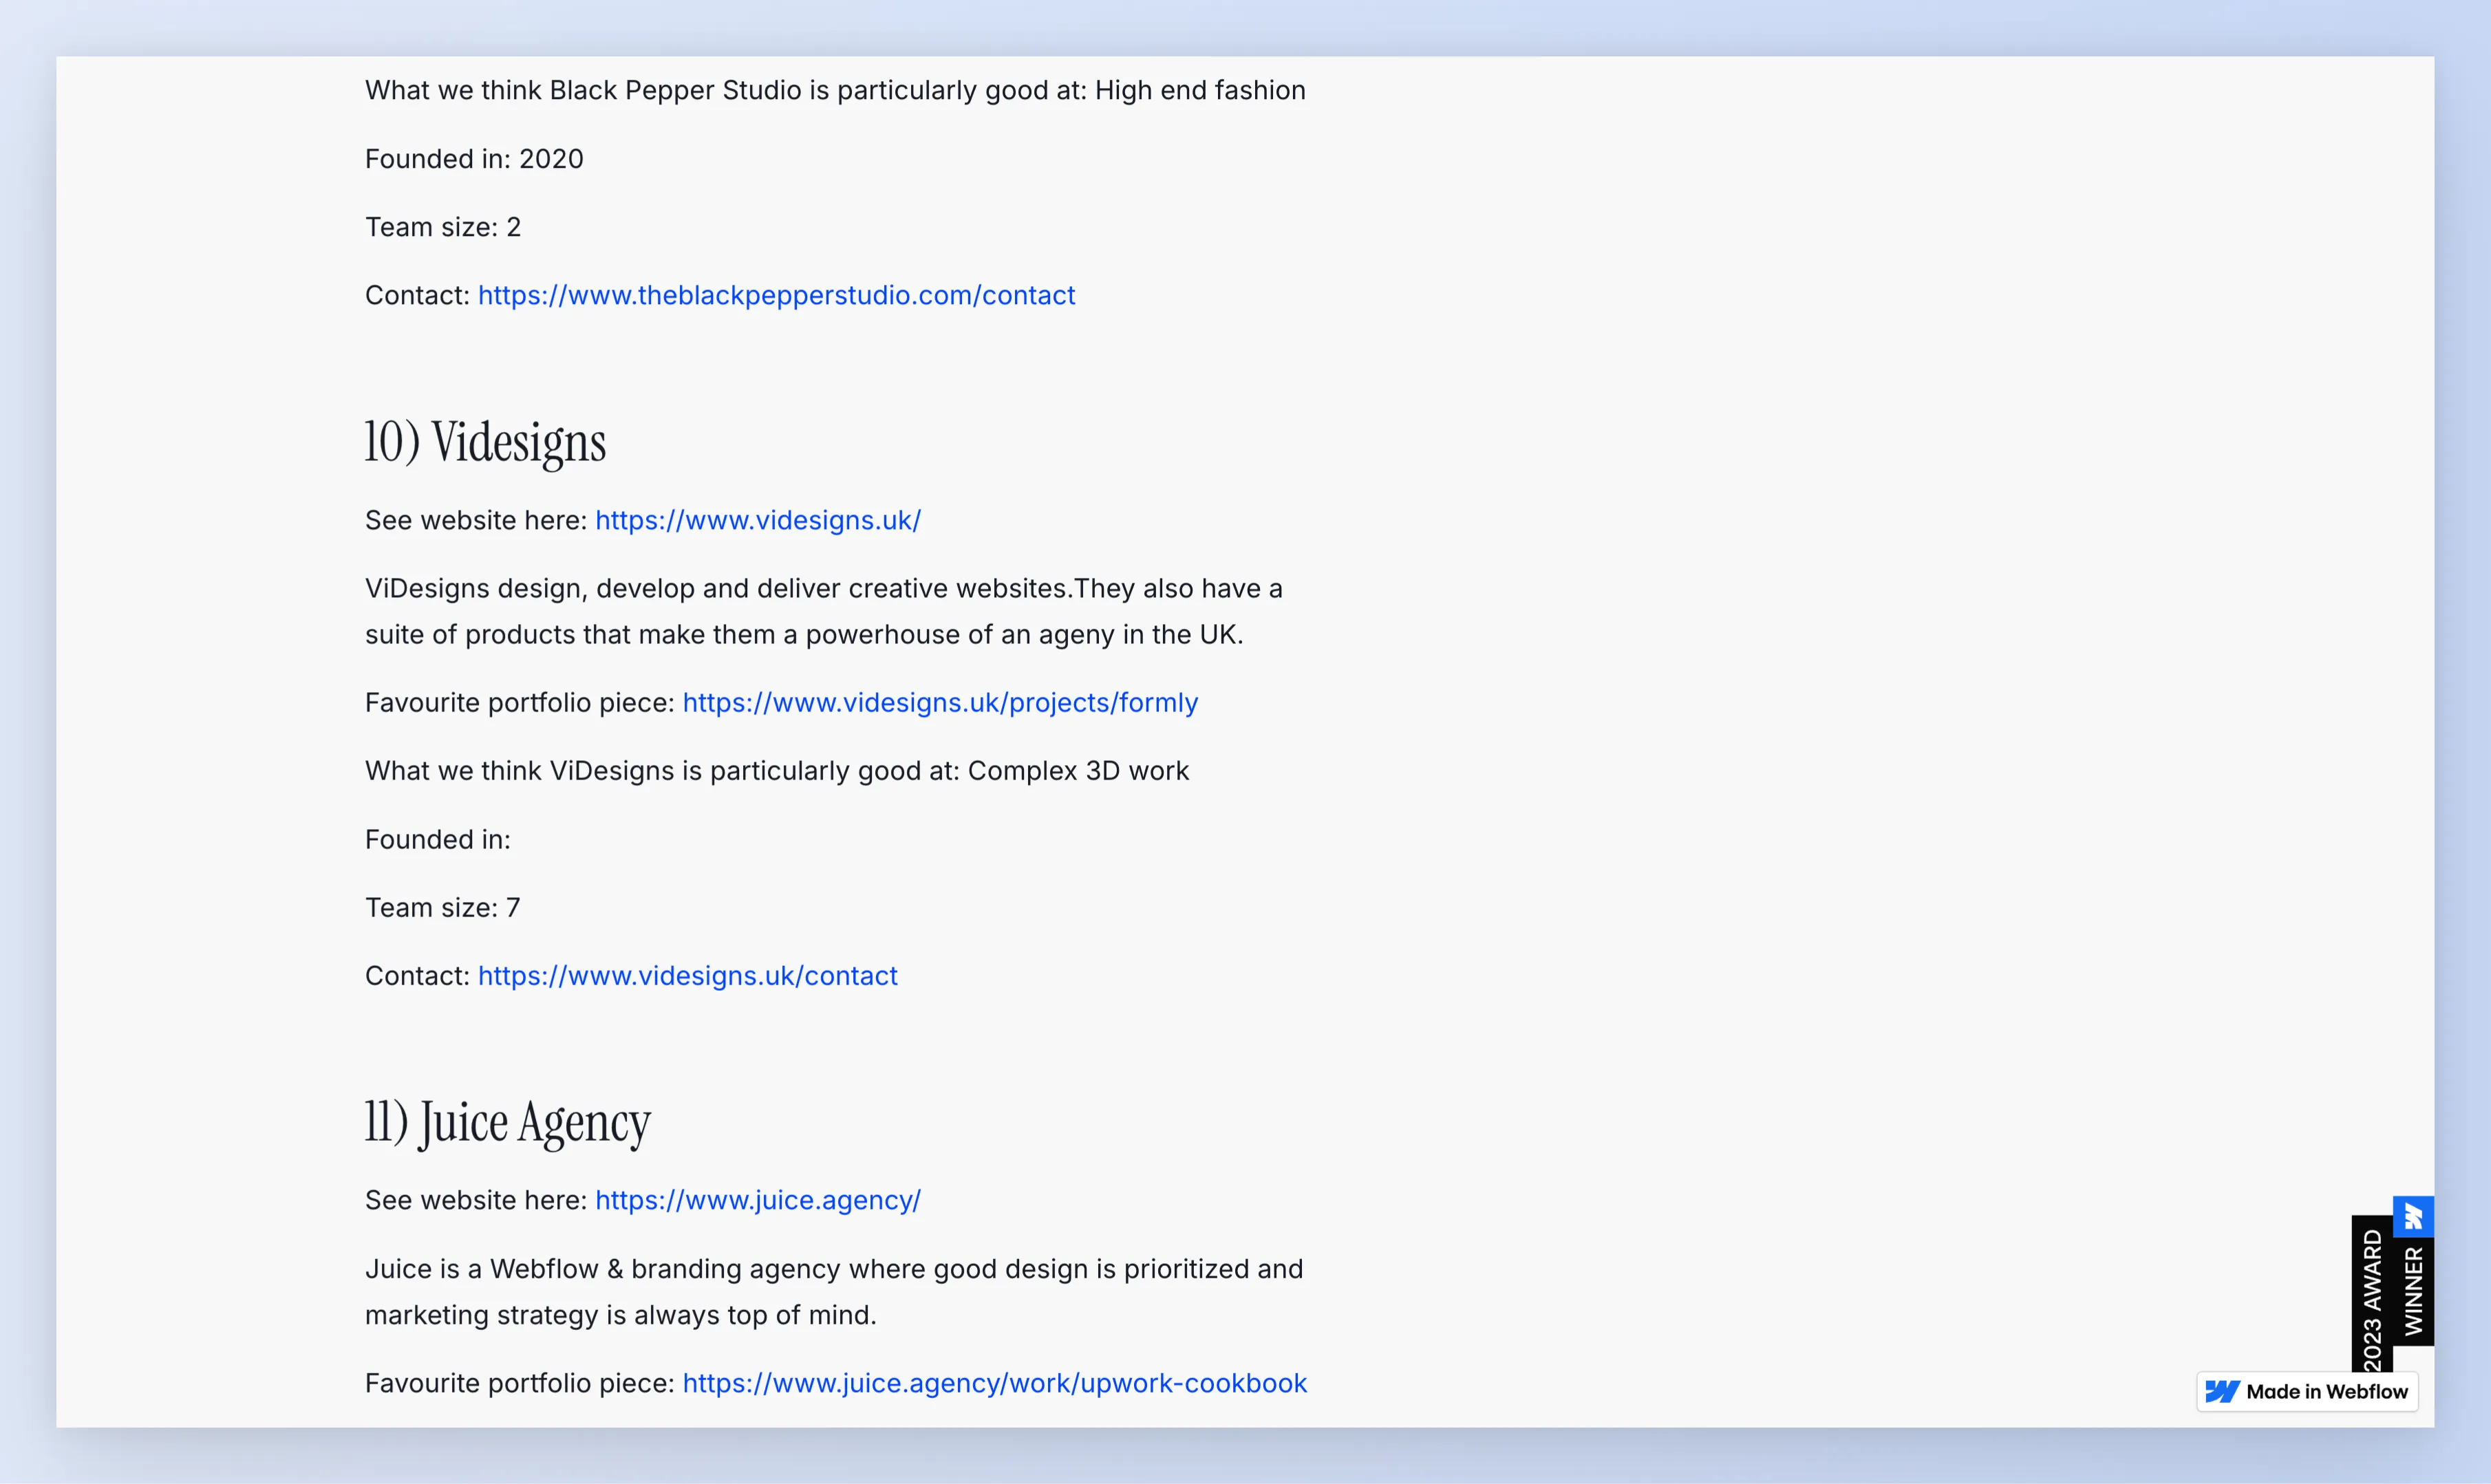
Task: Open the Juice upwork-cookbook portfolio link
Action: (x=995, y=1383)
